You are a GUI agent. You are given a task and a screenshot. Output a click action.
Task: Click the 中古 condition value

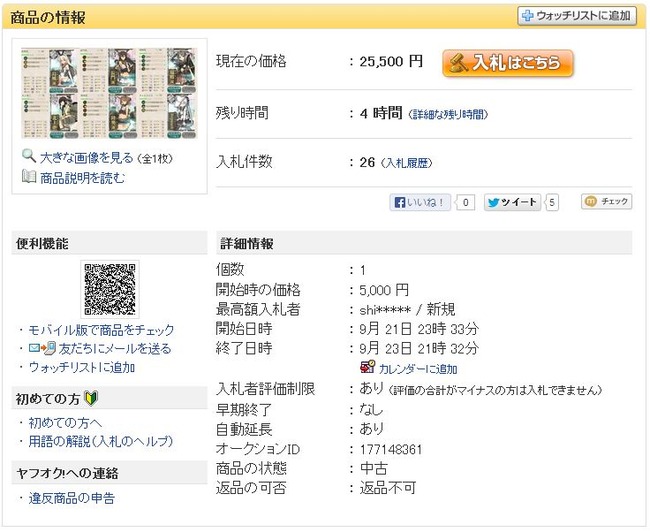pyautogui.click(x=374, y=469)
